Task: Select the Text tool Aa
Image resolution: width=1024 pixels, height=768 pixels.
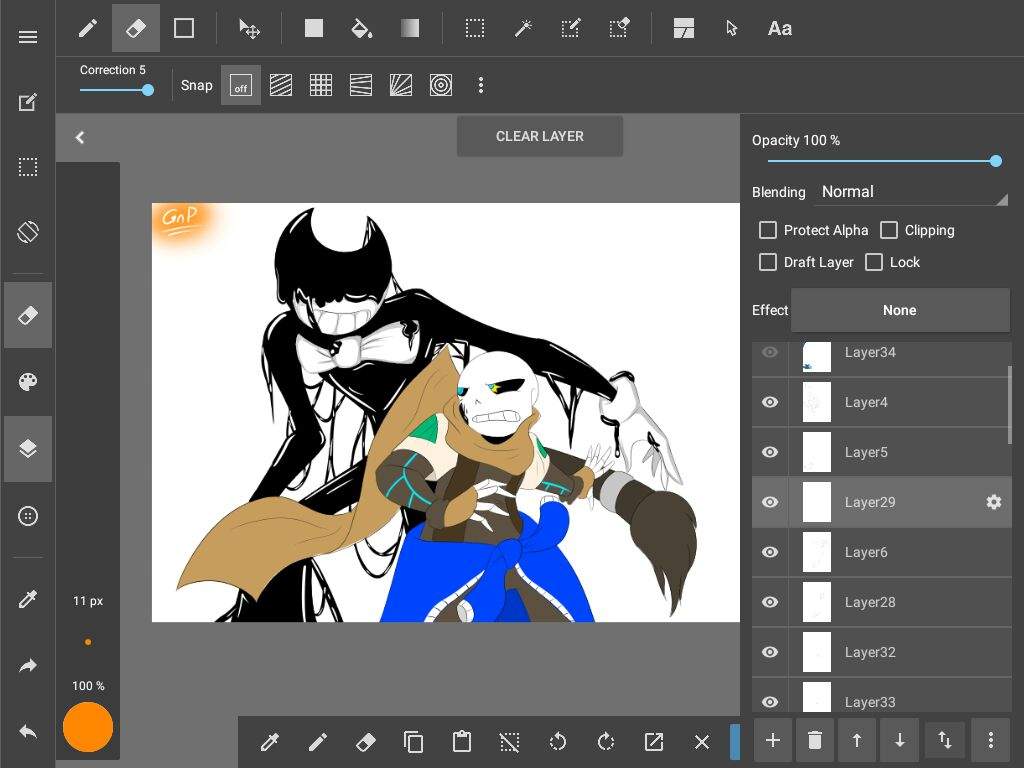Action: pos(780,29)
